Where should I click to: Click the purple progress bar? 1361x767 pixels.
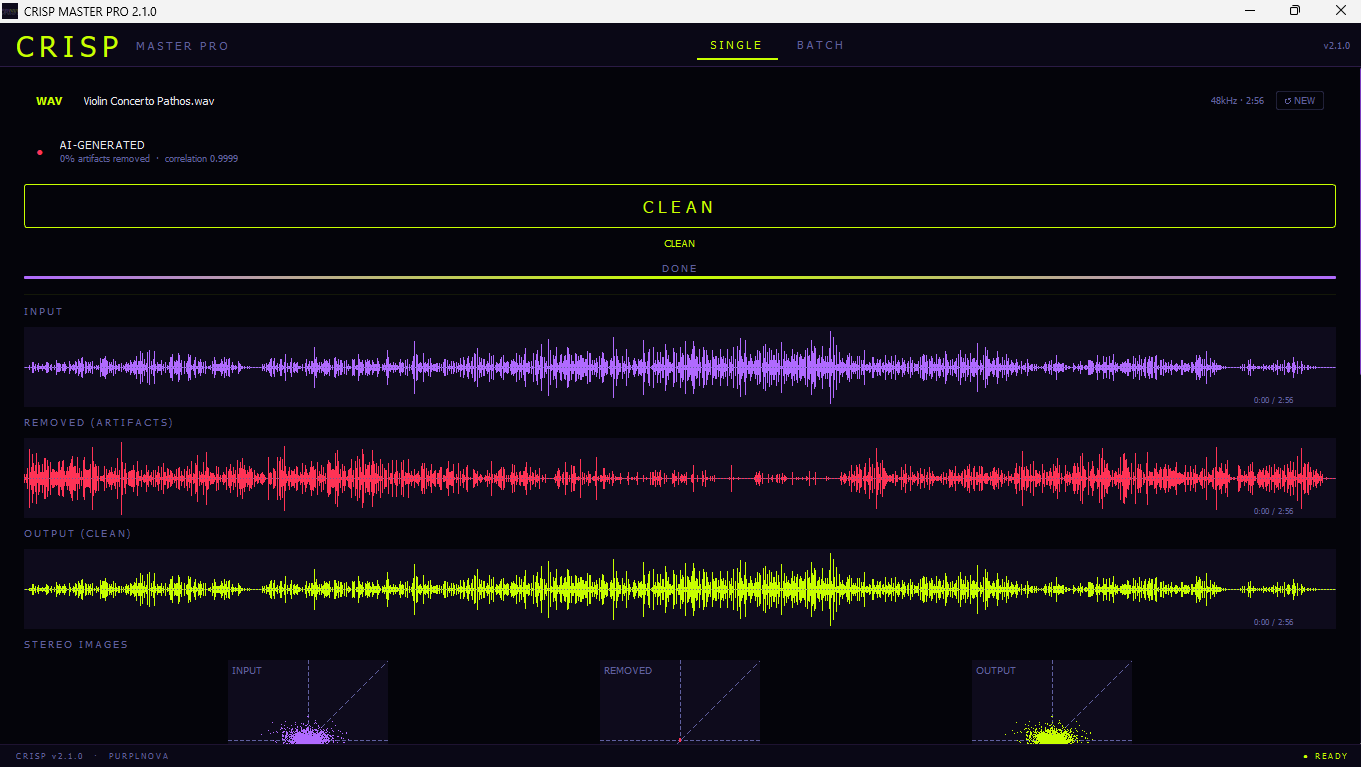679,277
